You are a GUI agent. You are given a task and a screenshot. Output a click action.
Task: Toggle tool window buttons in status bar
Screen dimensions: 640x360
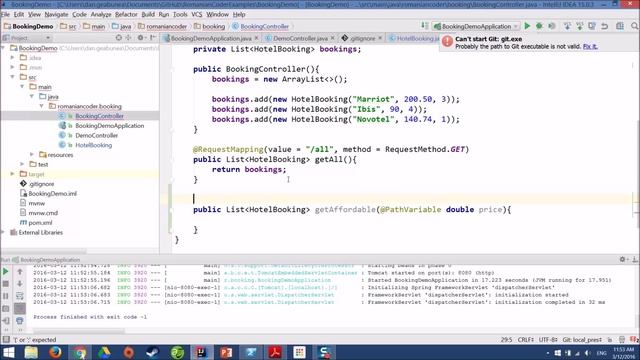pos(6,340)
